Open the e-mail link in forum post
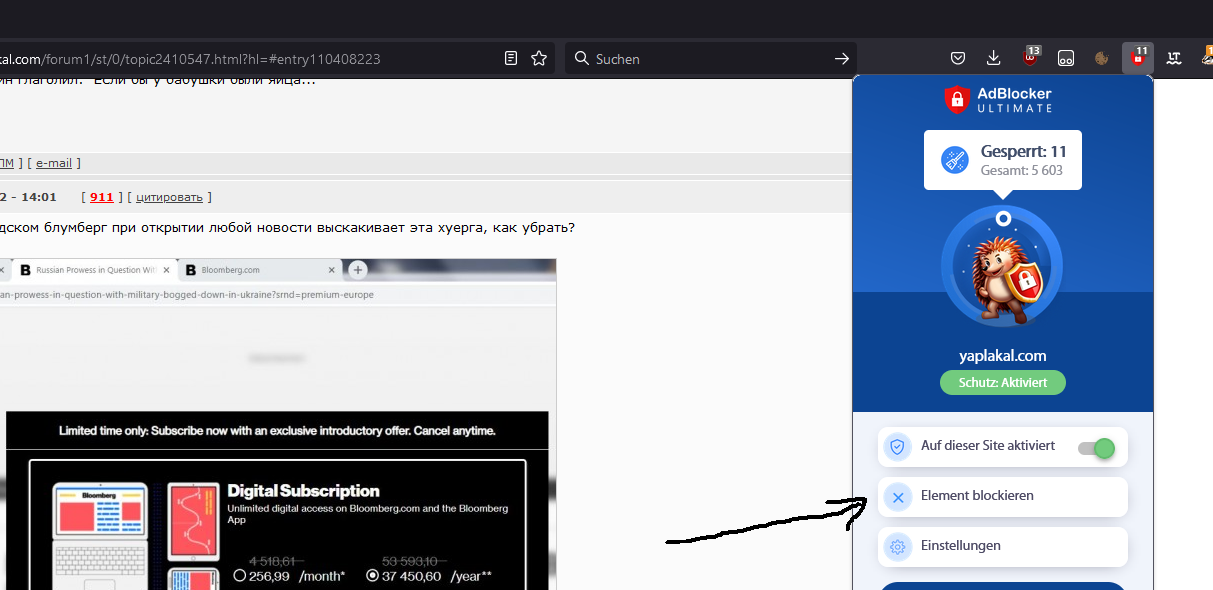This screenshot has height=590, width=1213. [54, 163]
